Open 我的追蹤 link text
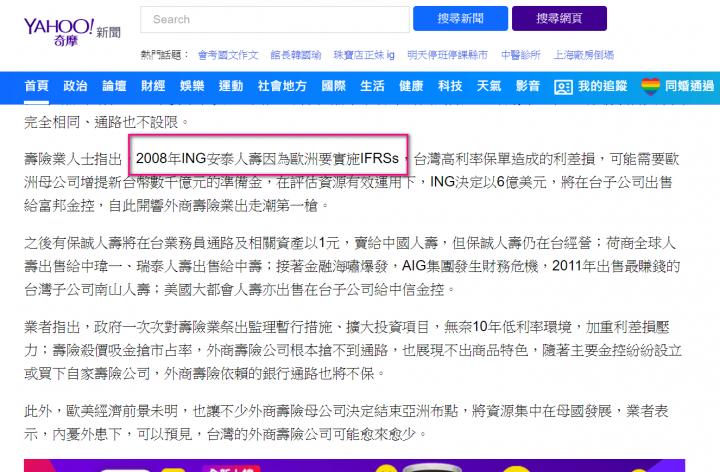 click(x=602, y=86)
